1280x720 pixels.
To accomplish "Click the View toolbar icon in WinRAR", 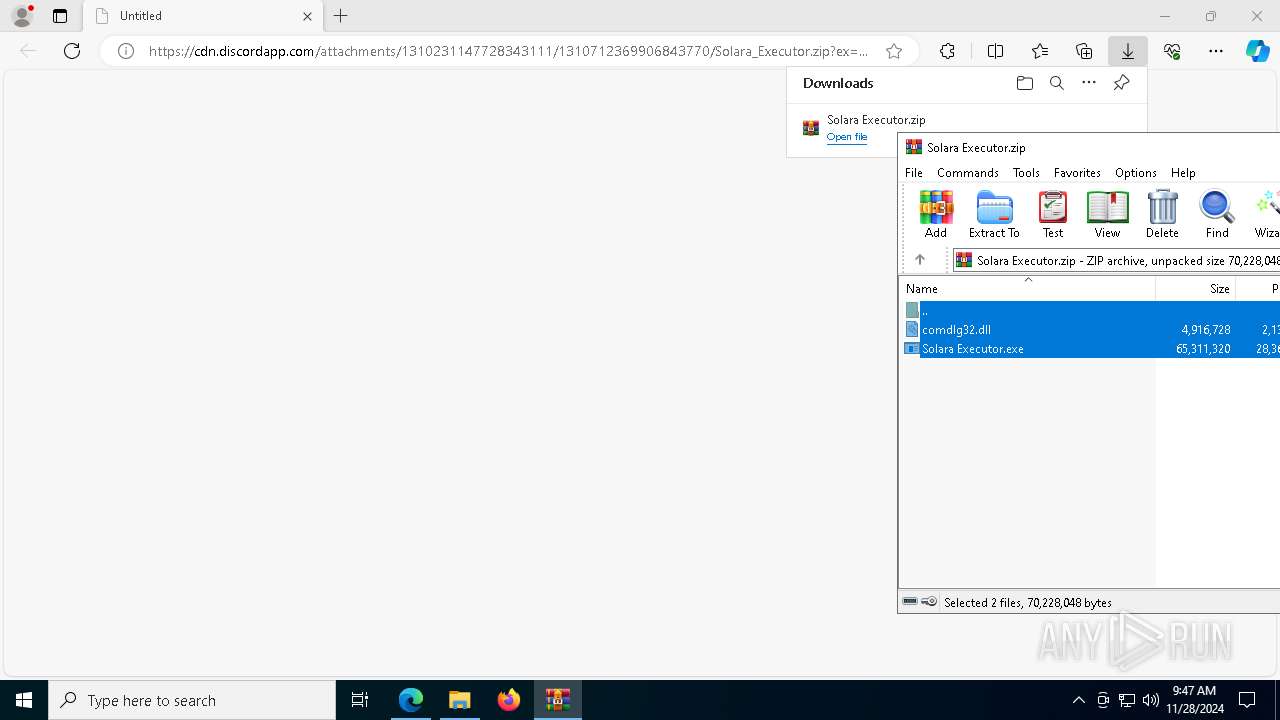I will click(x=1107, y=214).
